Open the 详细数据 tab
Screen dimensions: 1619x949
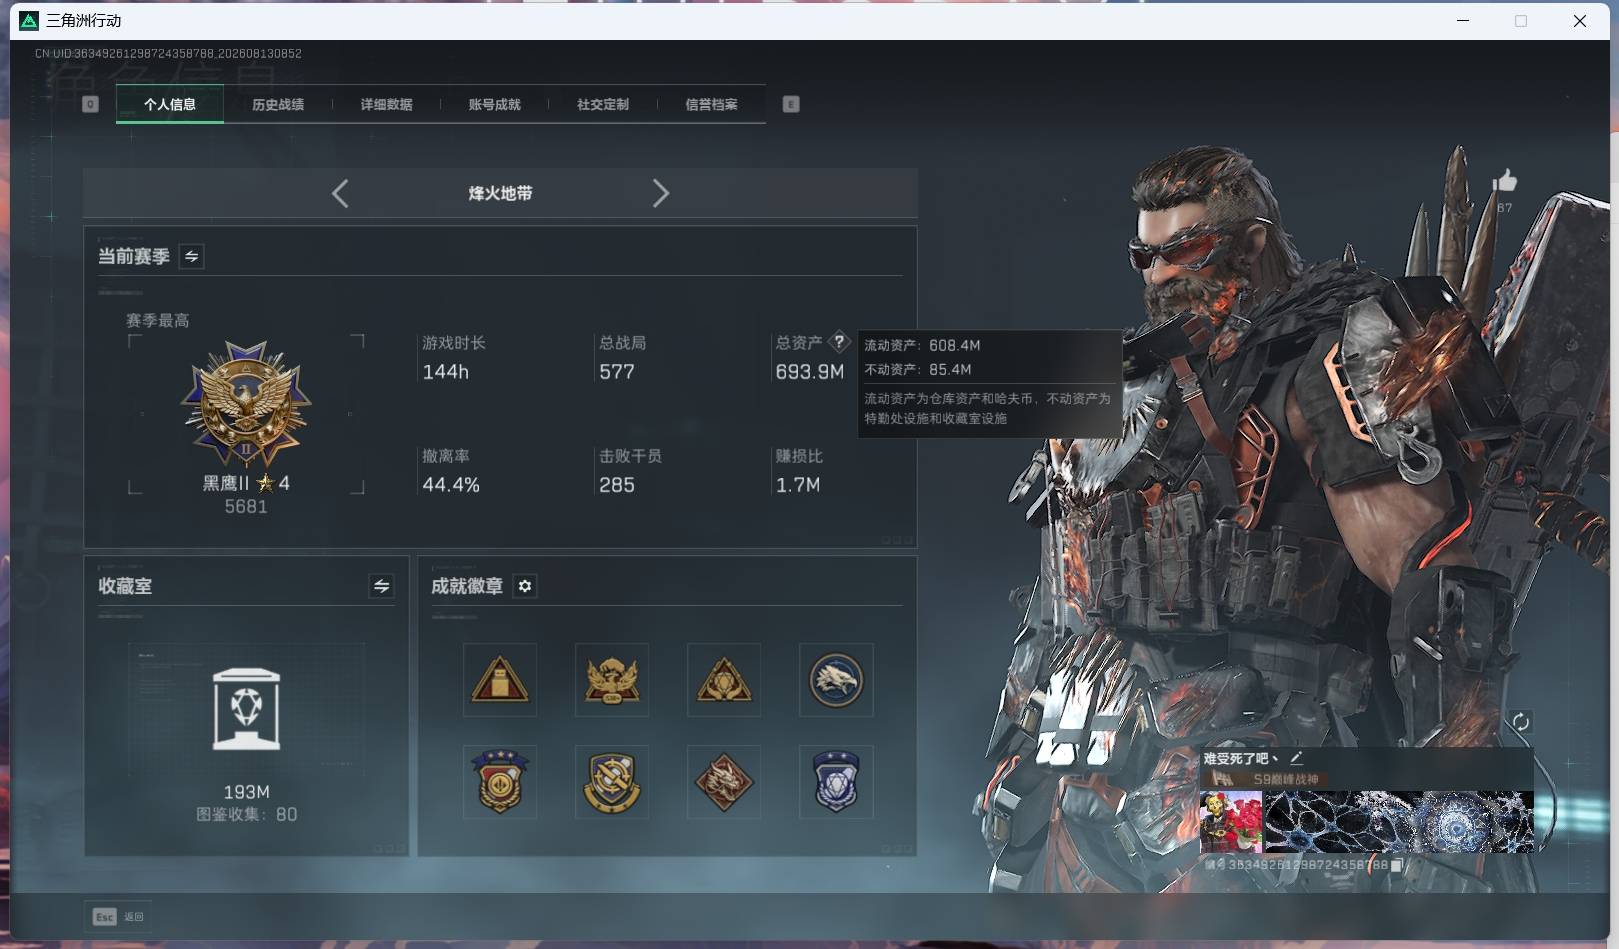pos(386,104)
